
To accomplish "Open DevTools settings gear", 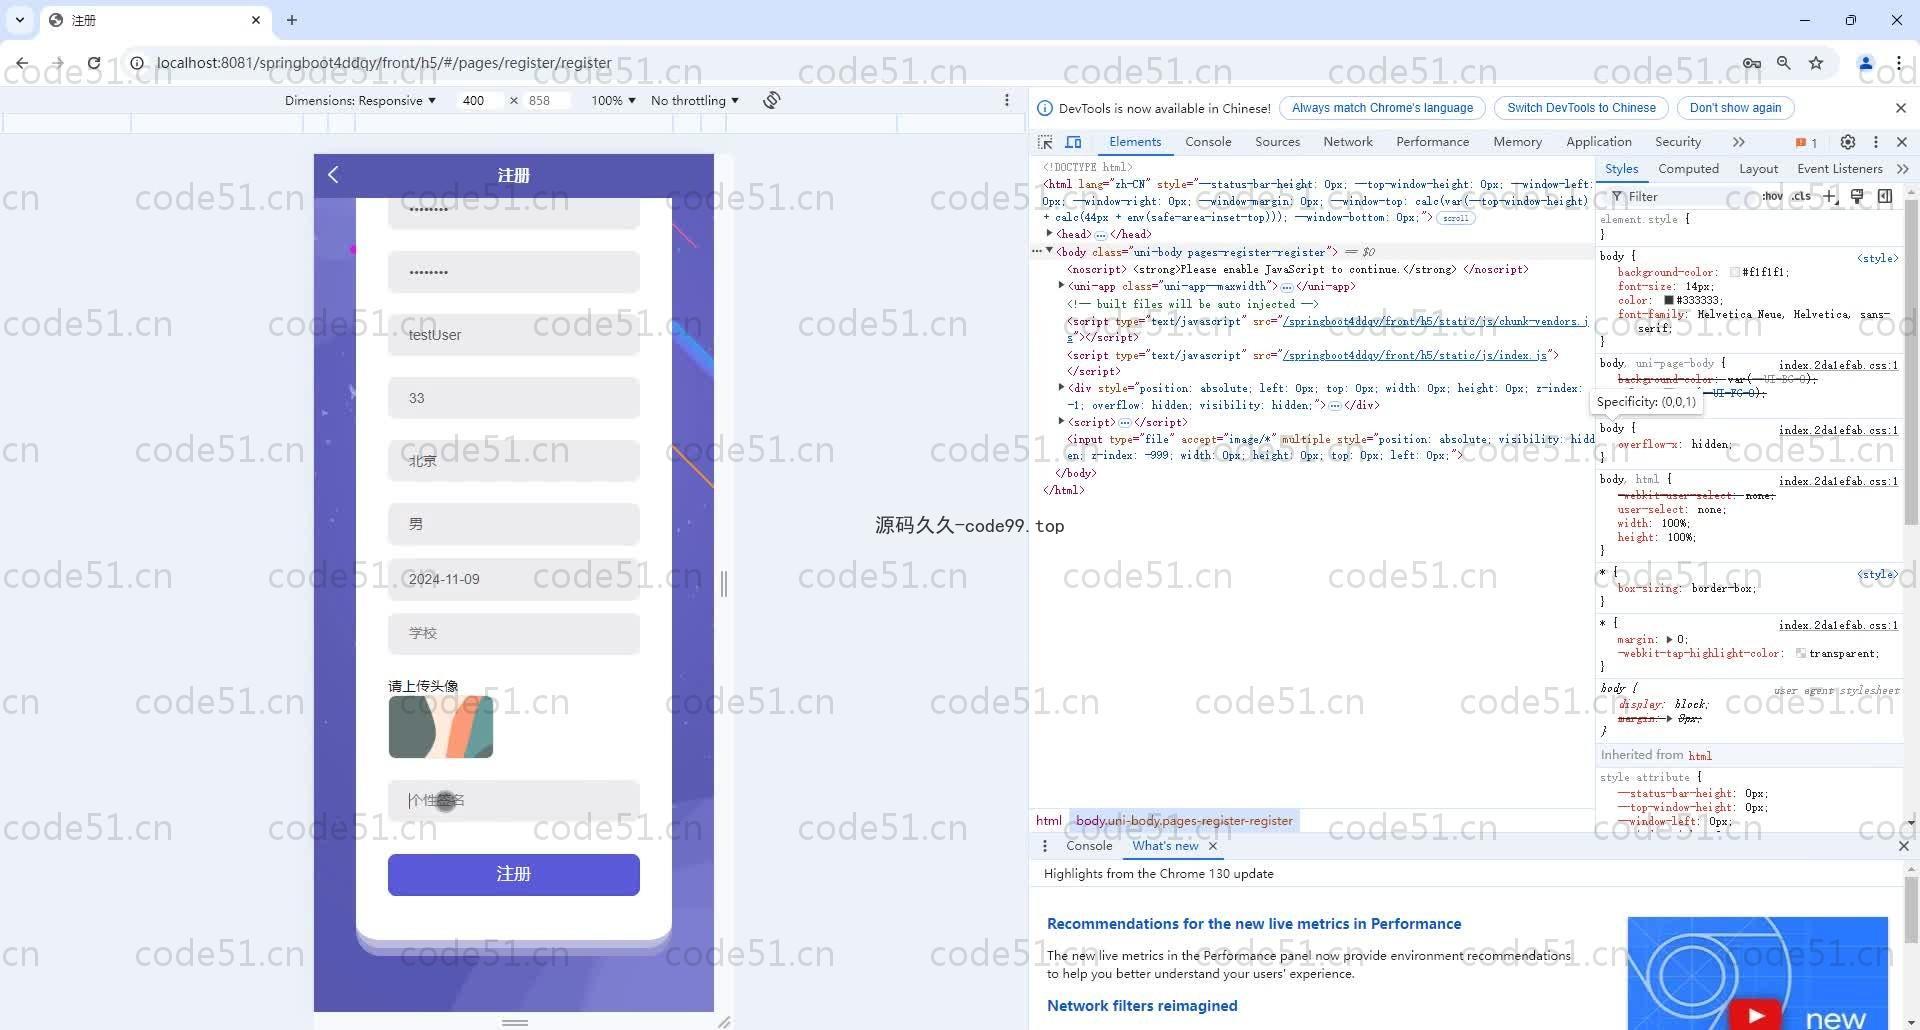I will coord(1848,142).
